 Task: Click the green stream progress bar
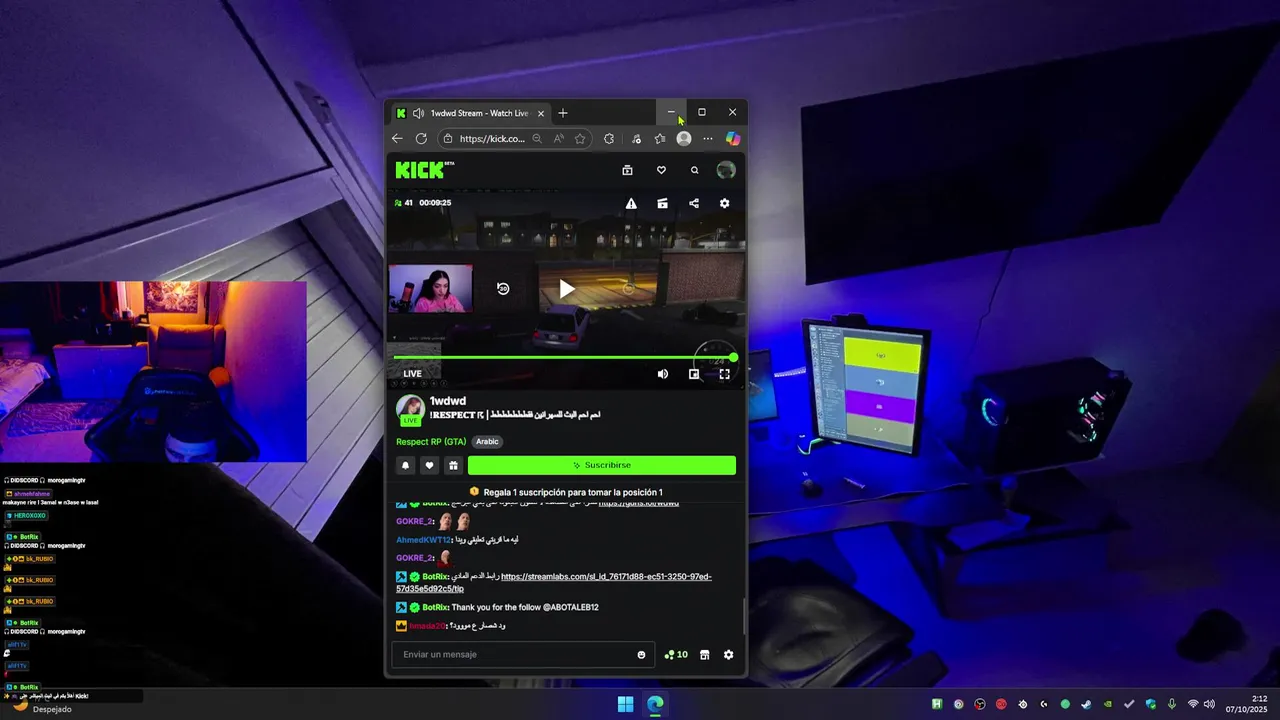(565, 357)
